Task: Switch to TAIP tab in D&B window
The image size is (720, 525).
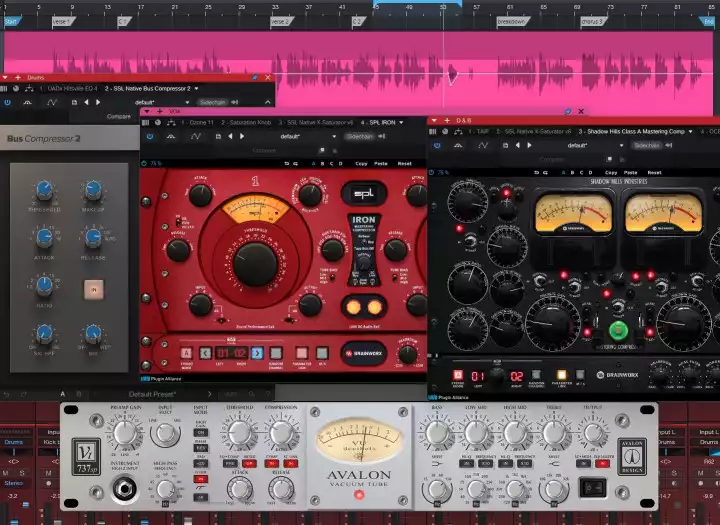Action: point(479,132)
